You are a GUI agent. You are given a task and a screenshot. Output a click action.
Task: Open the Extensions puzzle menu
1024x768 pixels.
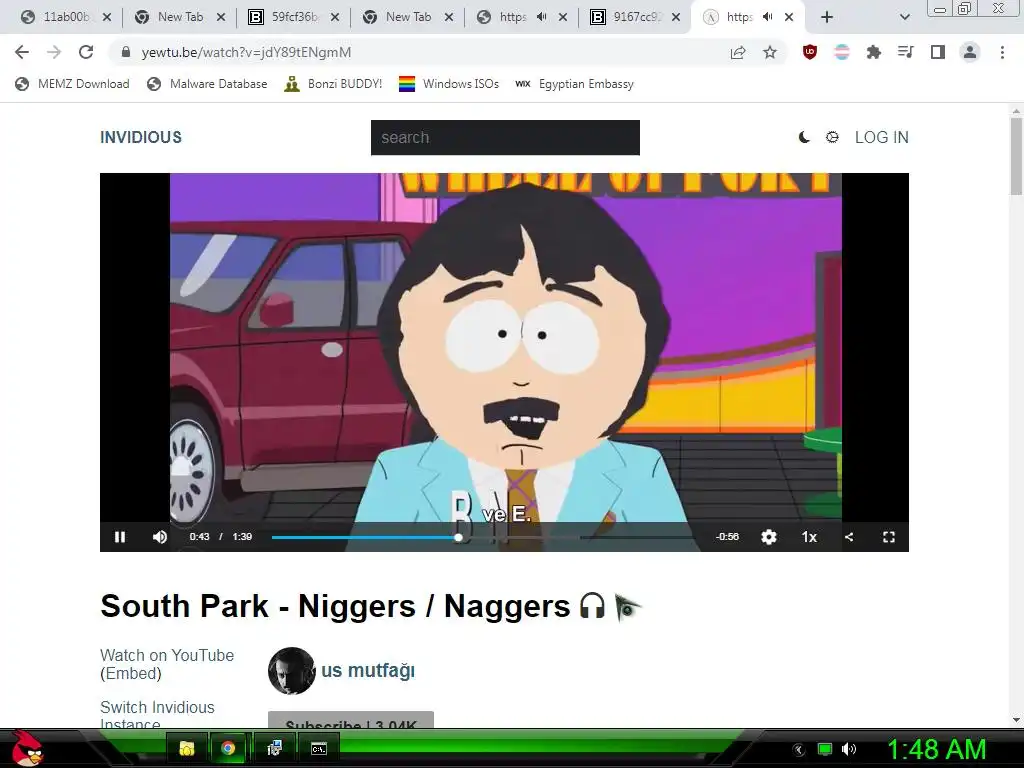coord(874,52)
